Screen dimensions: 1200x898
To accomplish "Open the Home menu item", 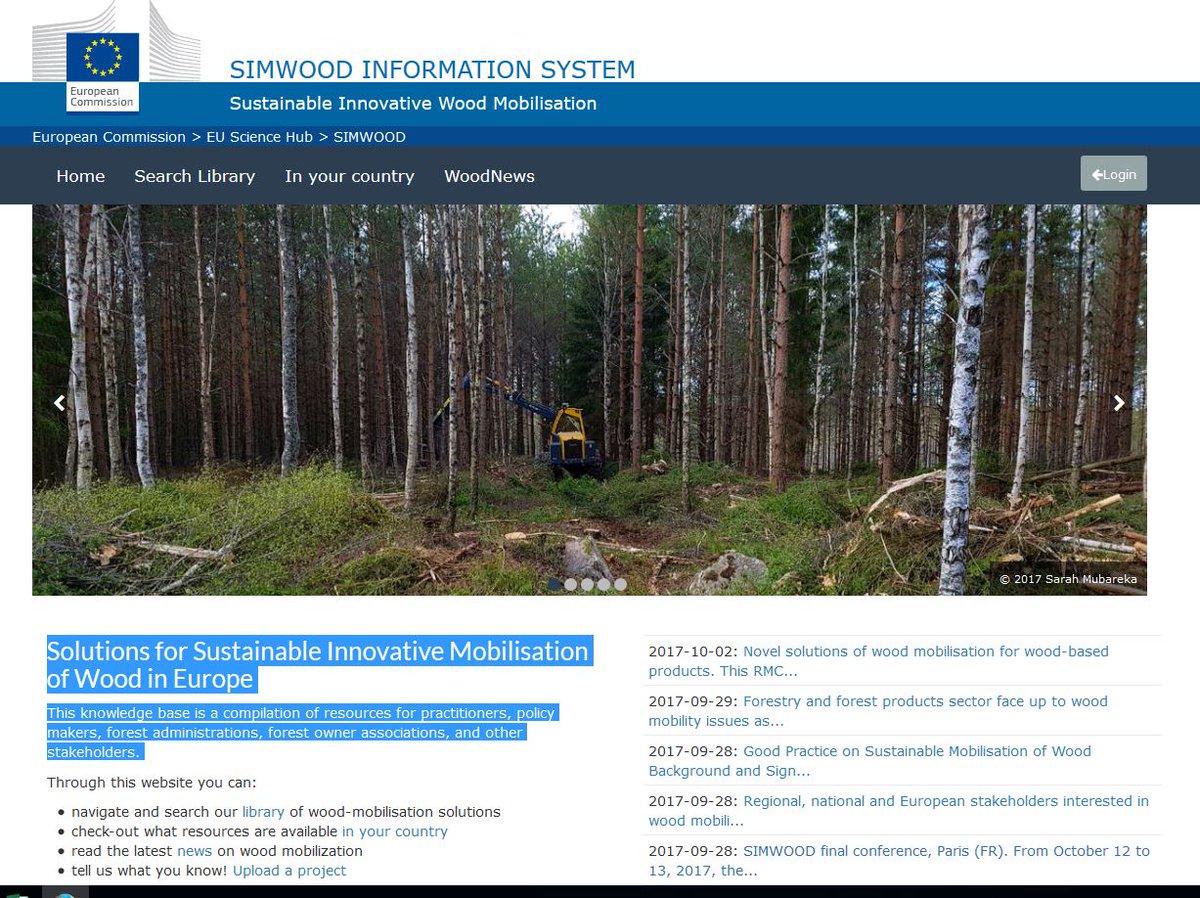I will click(x=81, y=176).
